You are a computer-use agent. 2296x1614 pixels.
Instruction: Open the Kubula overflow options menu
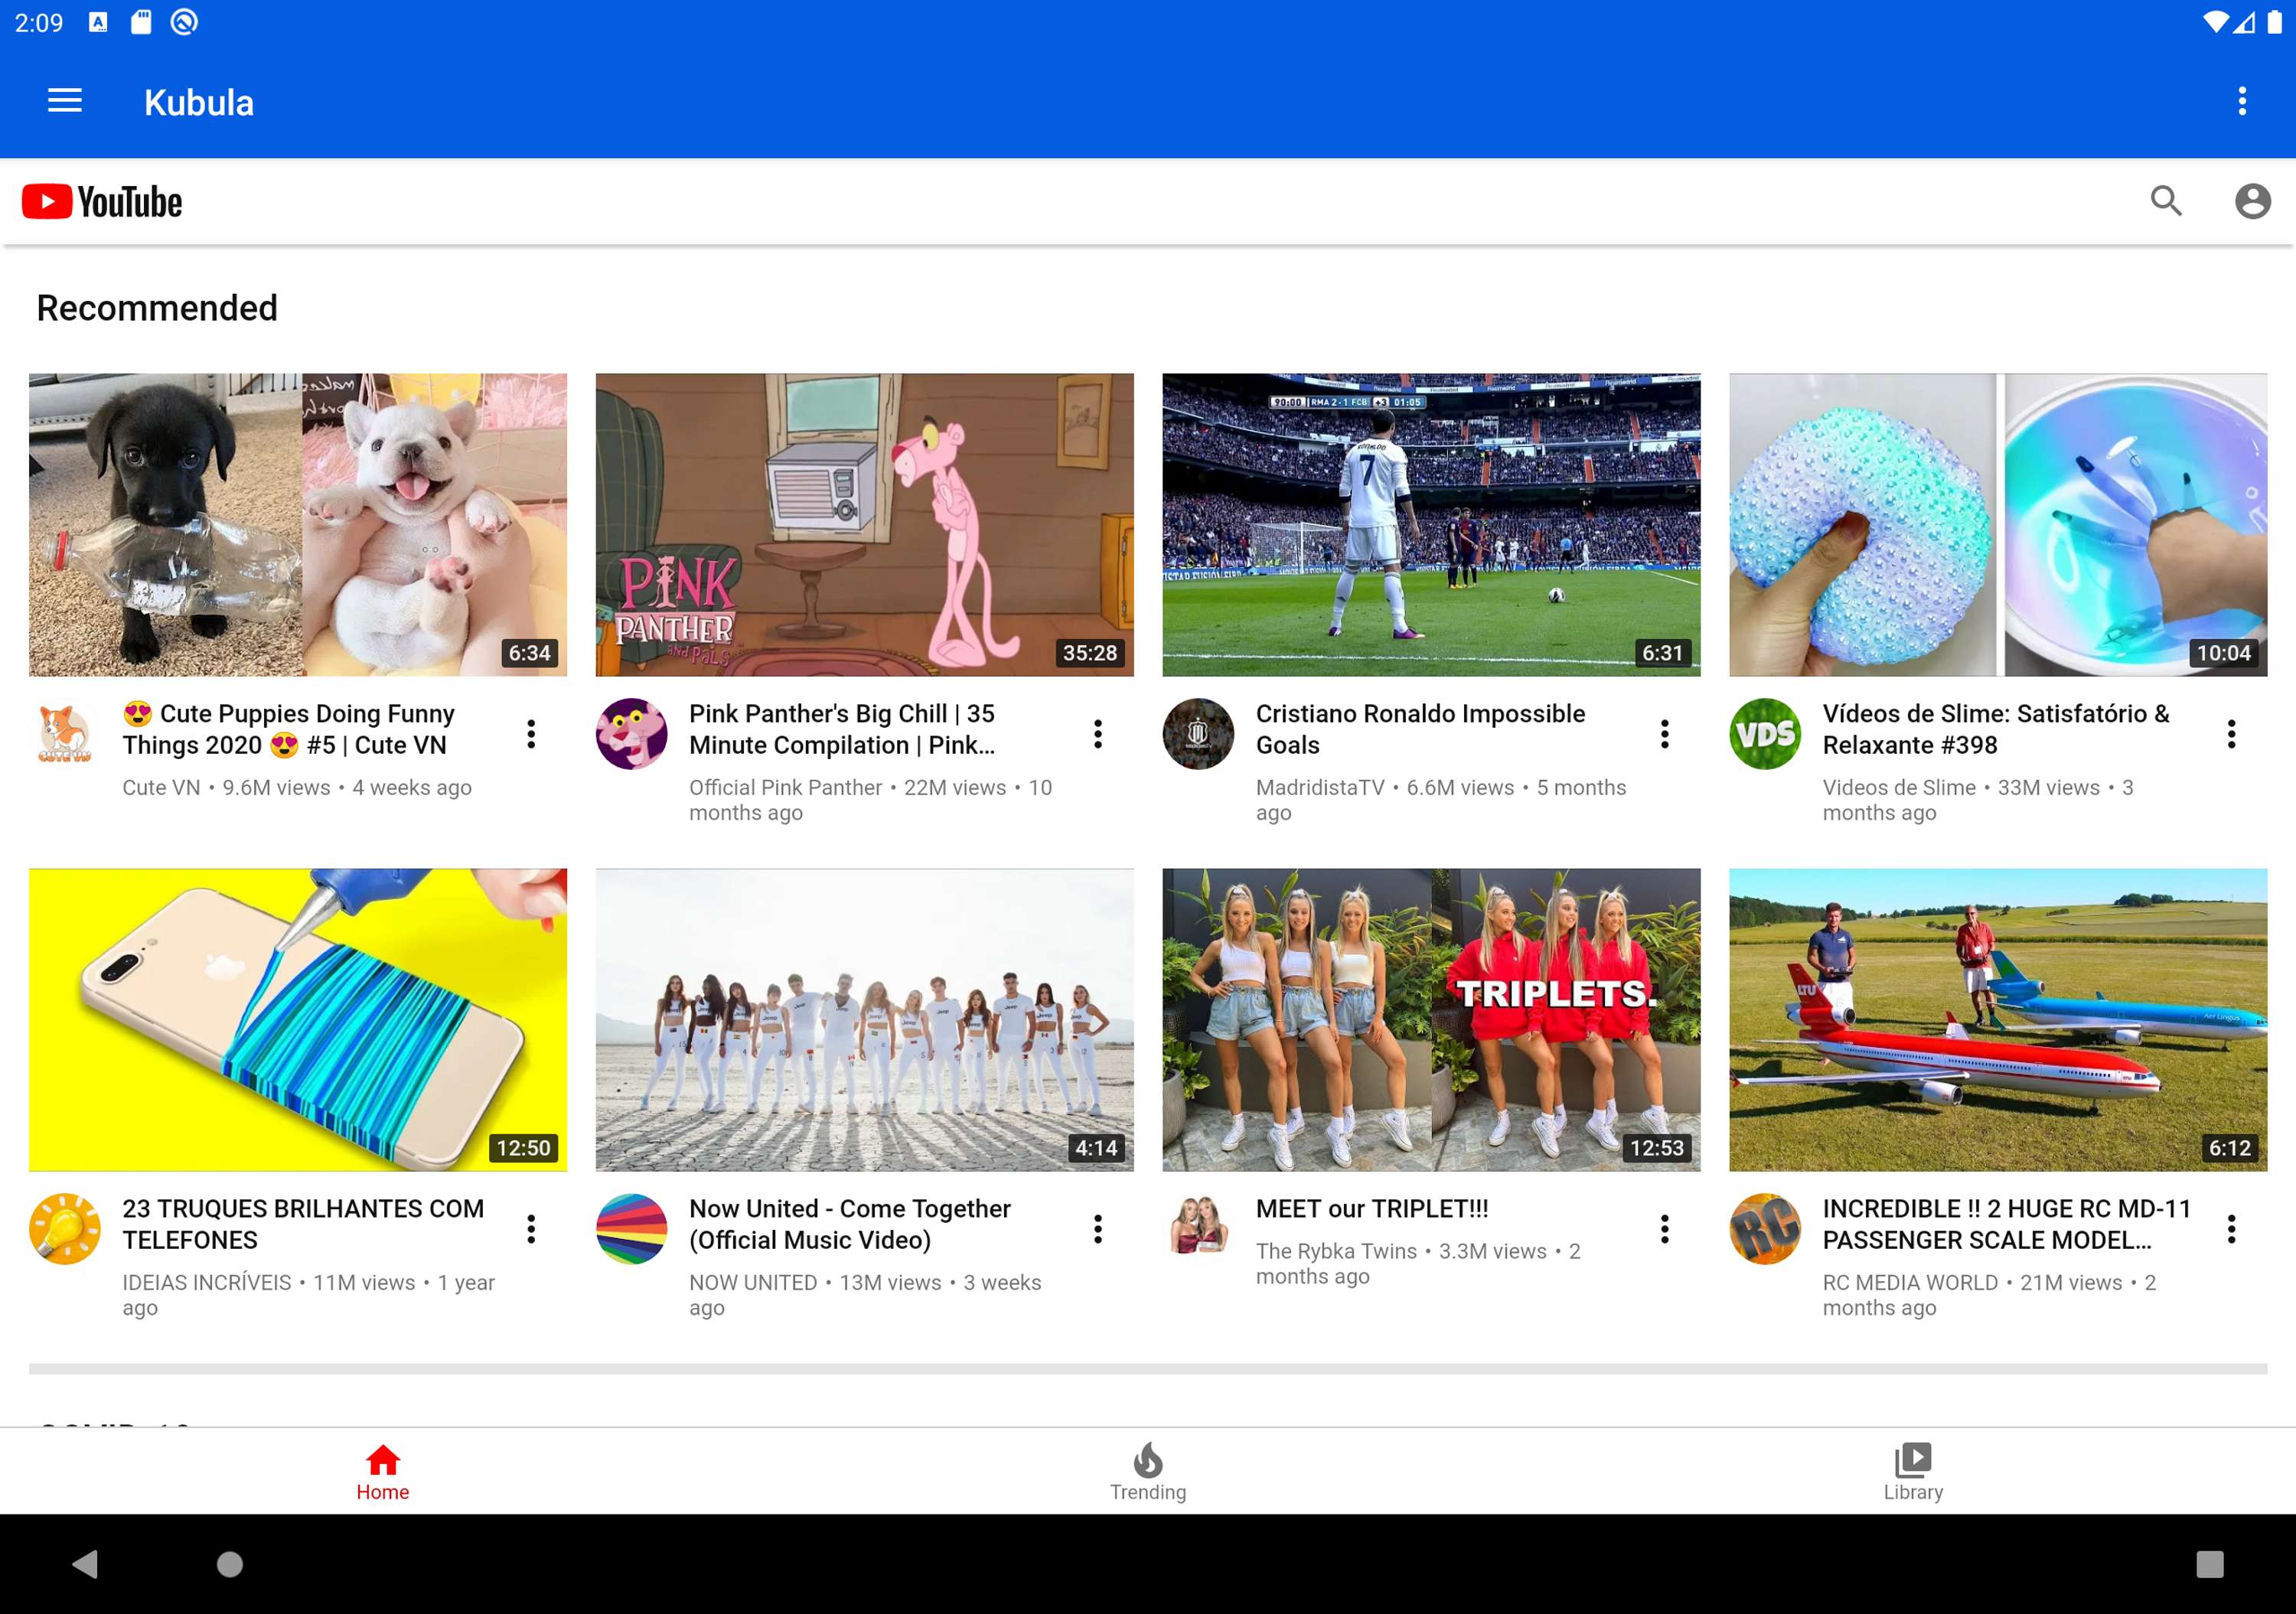[2242, 101]
